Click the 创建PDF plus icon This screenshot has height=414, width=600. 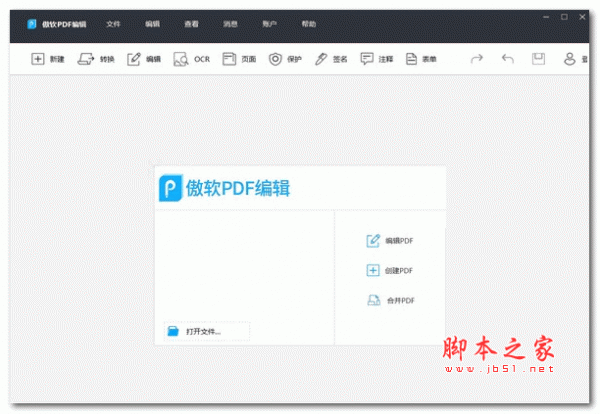tap(373, 270)
